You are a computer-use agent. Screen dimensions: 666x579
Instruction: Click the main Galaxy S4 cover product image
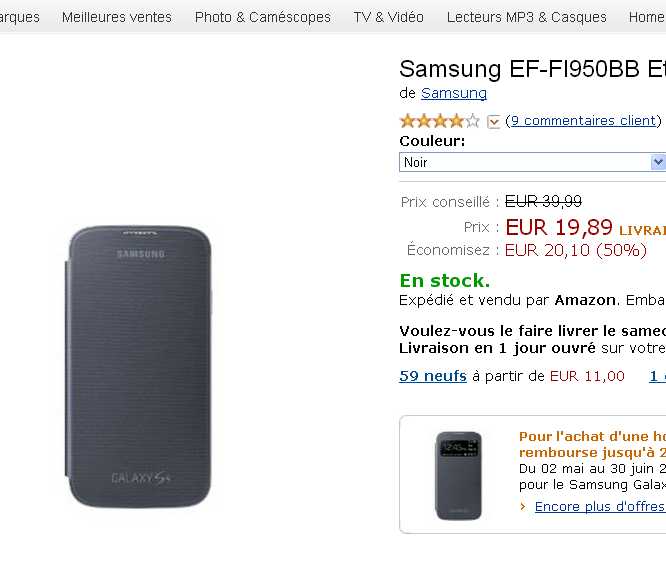[139, 366]
